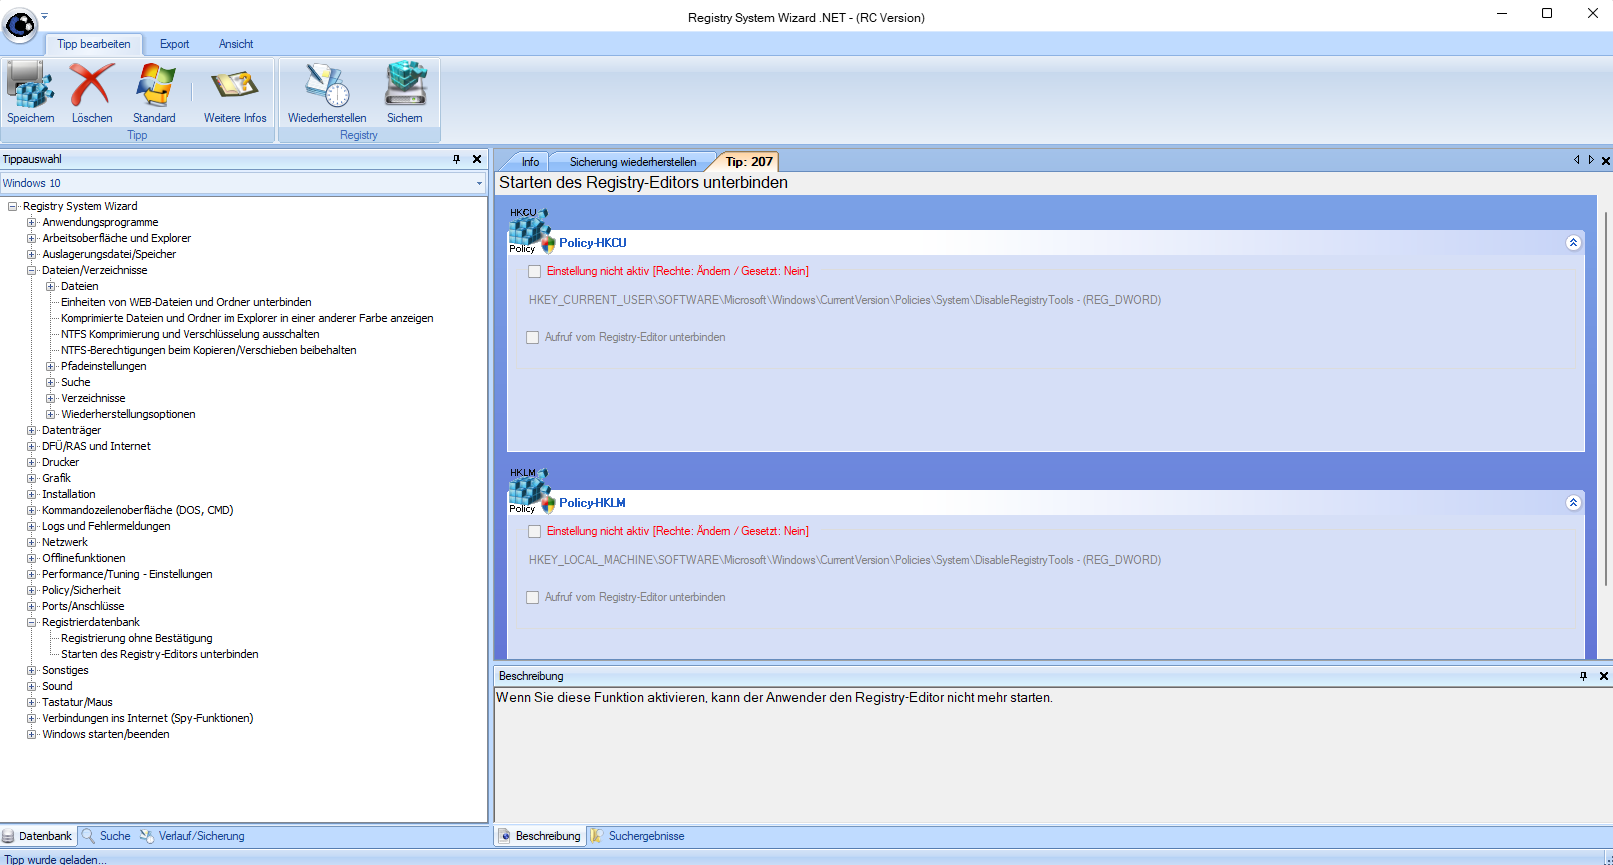The width and height of the screenshot is (1613, 865).
Task: Collapse the Policy-HKCU section chevron
Action: click(1573, 242)
